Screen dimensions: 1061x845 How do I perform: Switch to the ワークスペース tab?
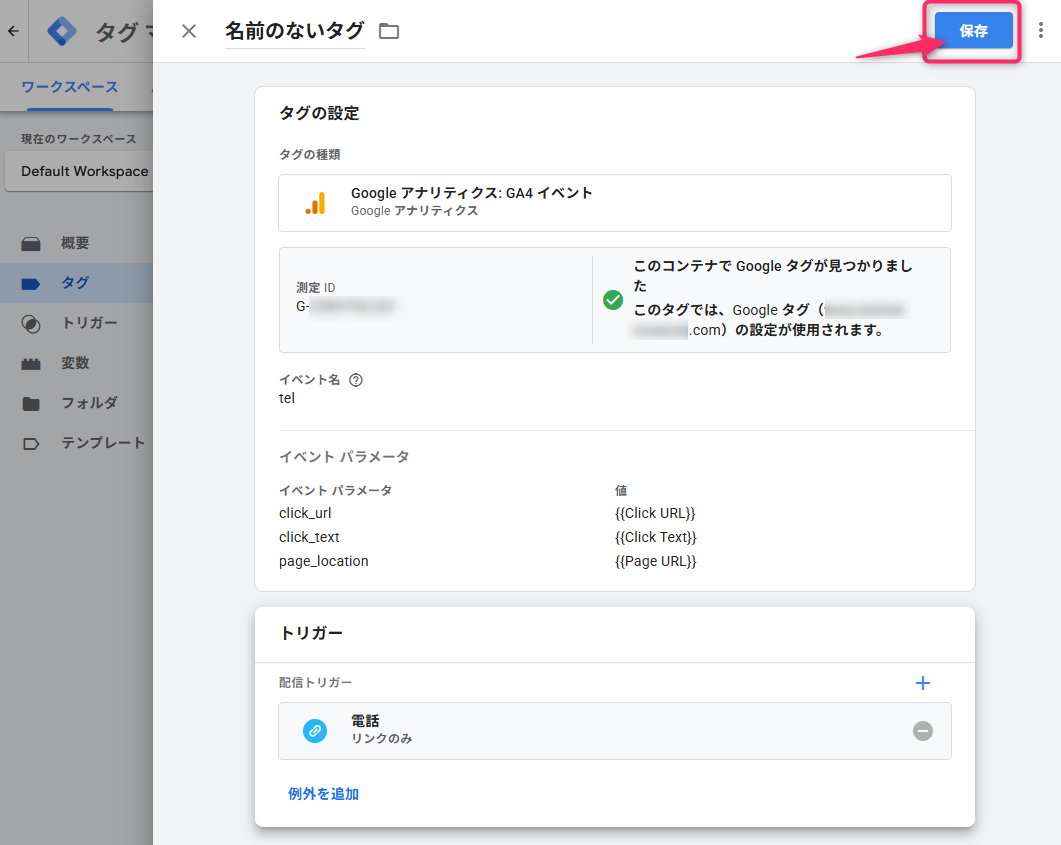(x=69, y=87)
